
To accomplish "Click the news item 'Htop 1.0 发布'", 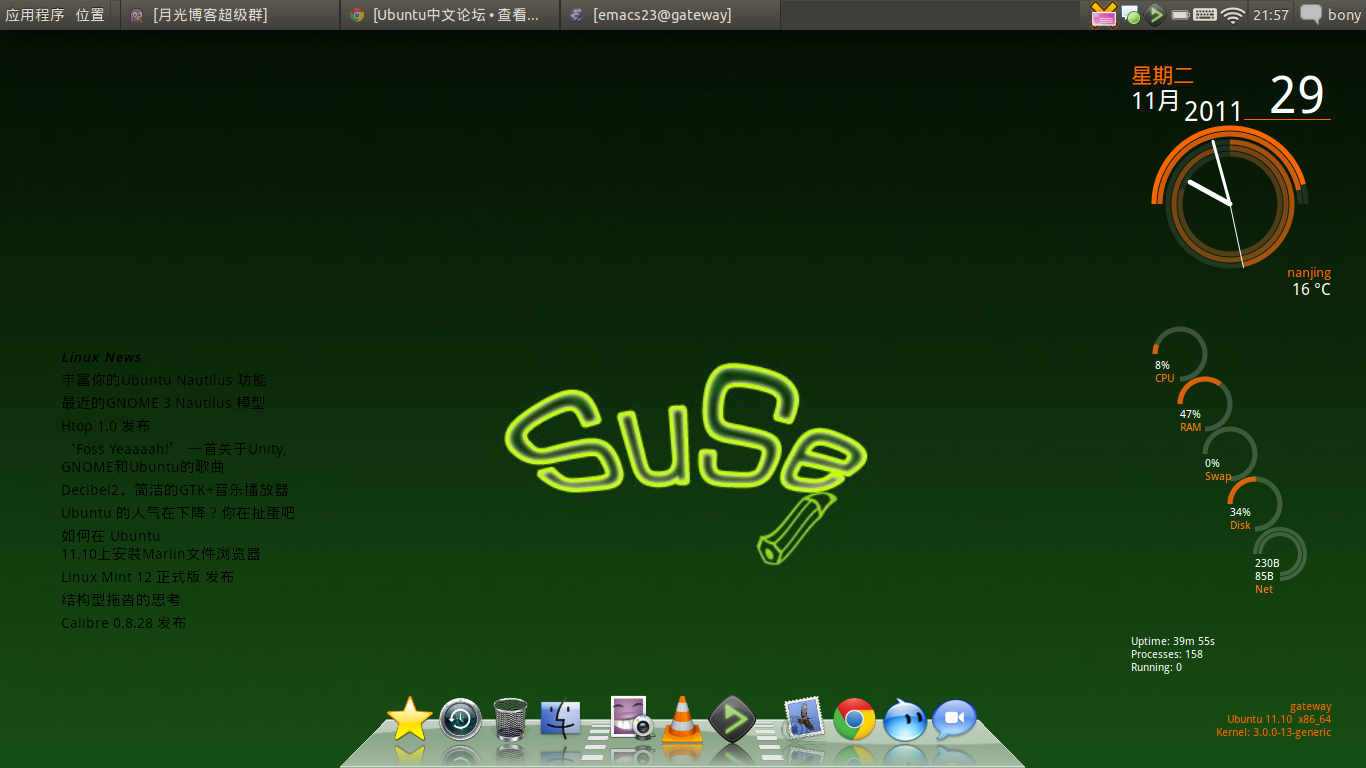I will click(x=105, y=426).
